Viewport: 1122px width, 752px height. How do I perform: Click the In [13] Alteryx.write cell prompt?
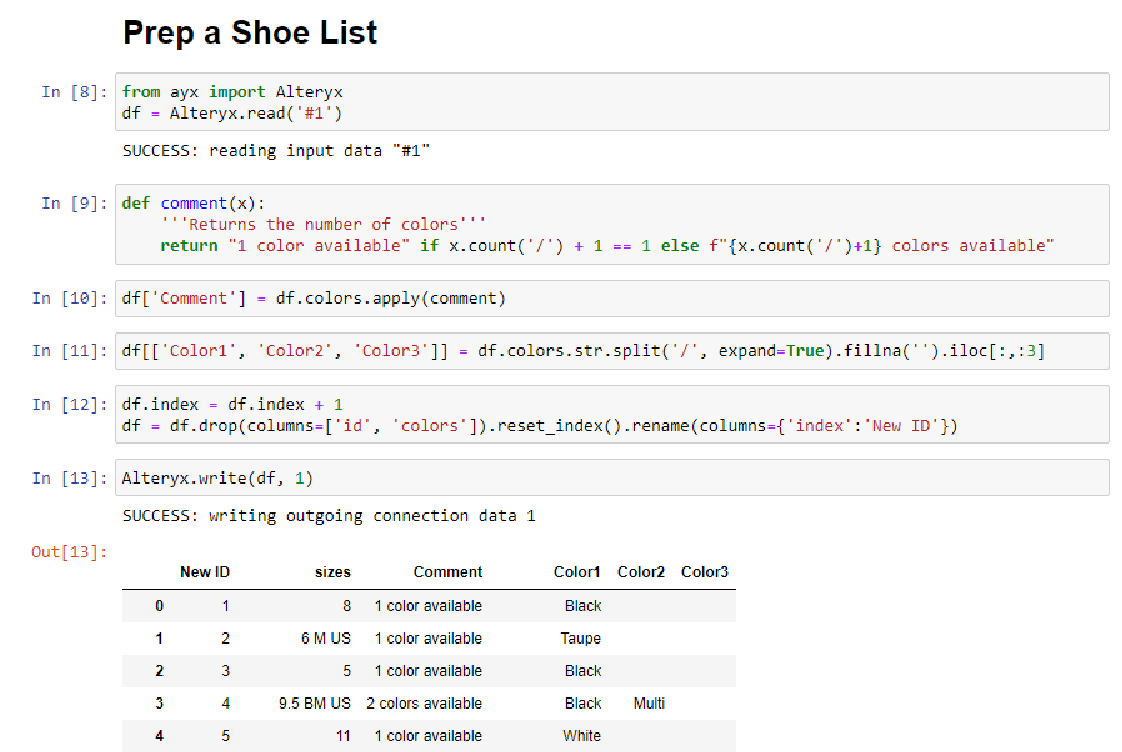tap(66, 477)
